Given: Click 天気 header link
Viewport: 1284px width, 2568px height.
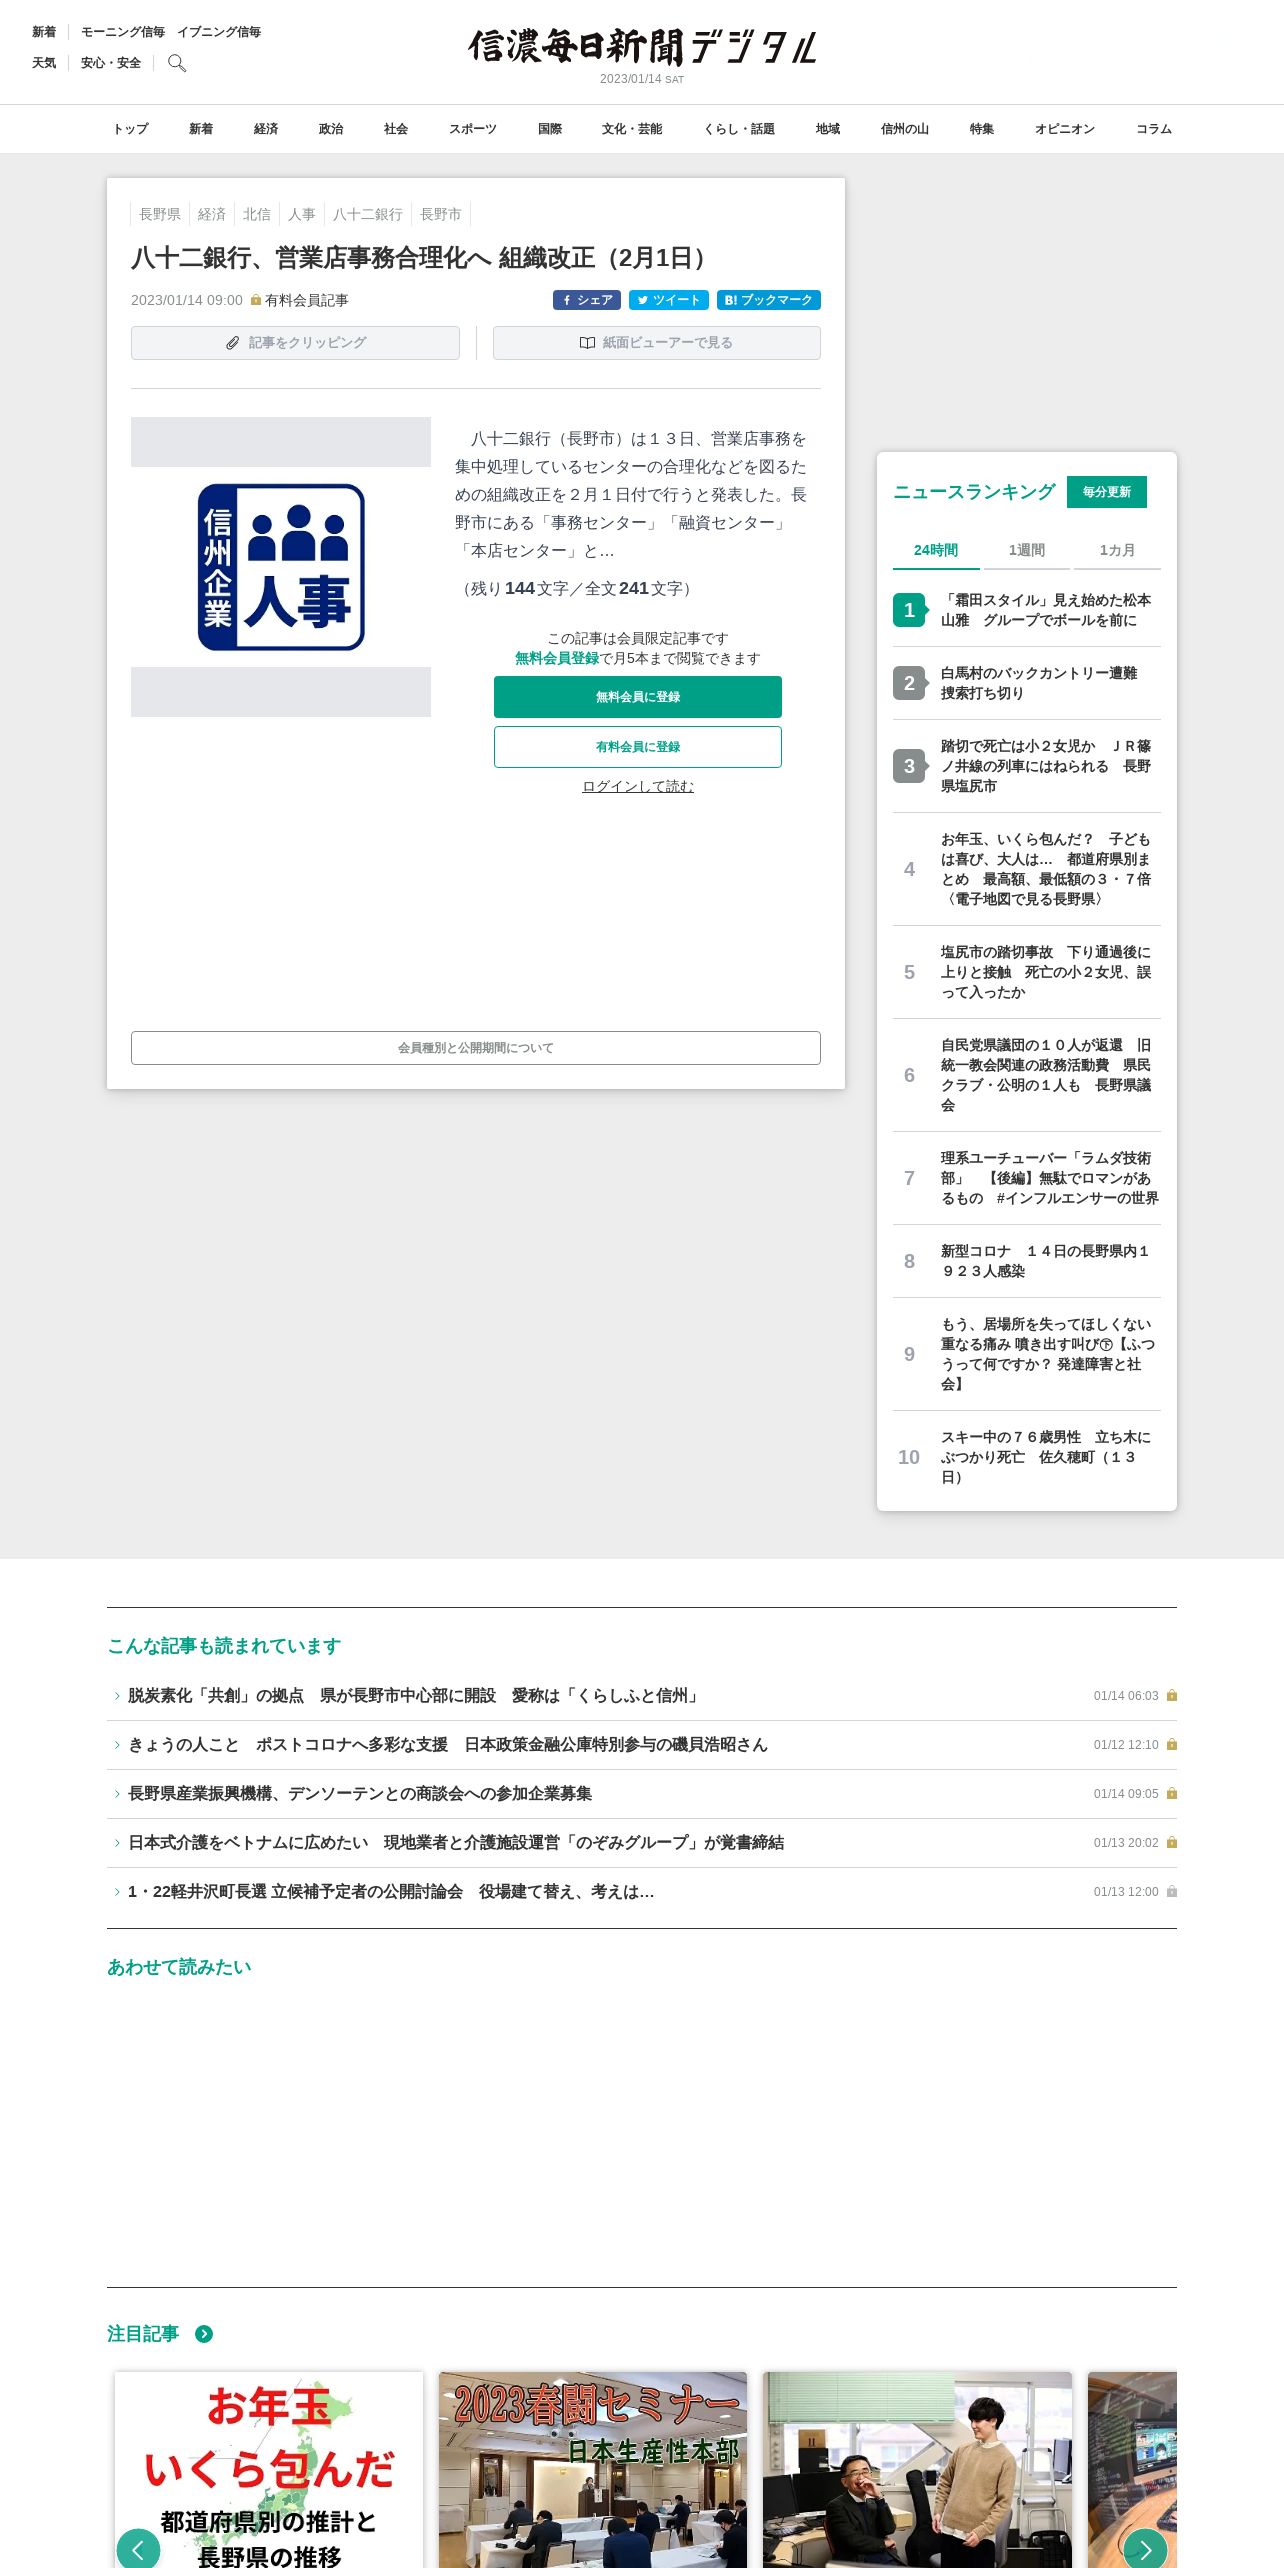Looking at the screenshot, I should pos(44,63).
